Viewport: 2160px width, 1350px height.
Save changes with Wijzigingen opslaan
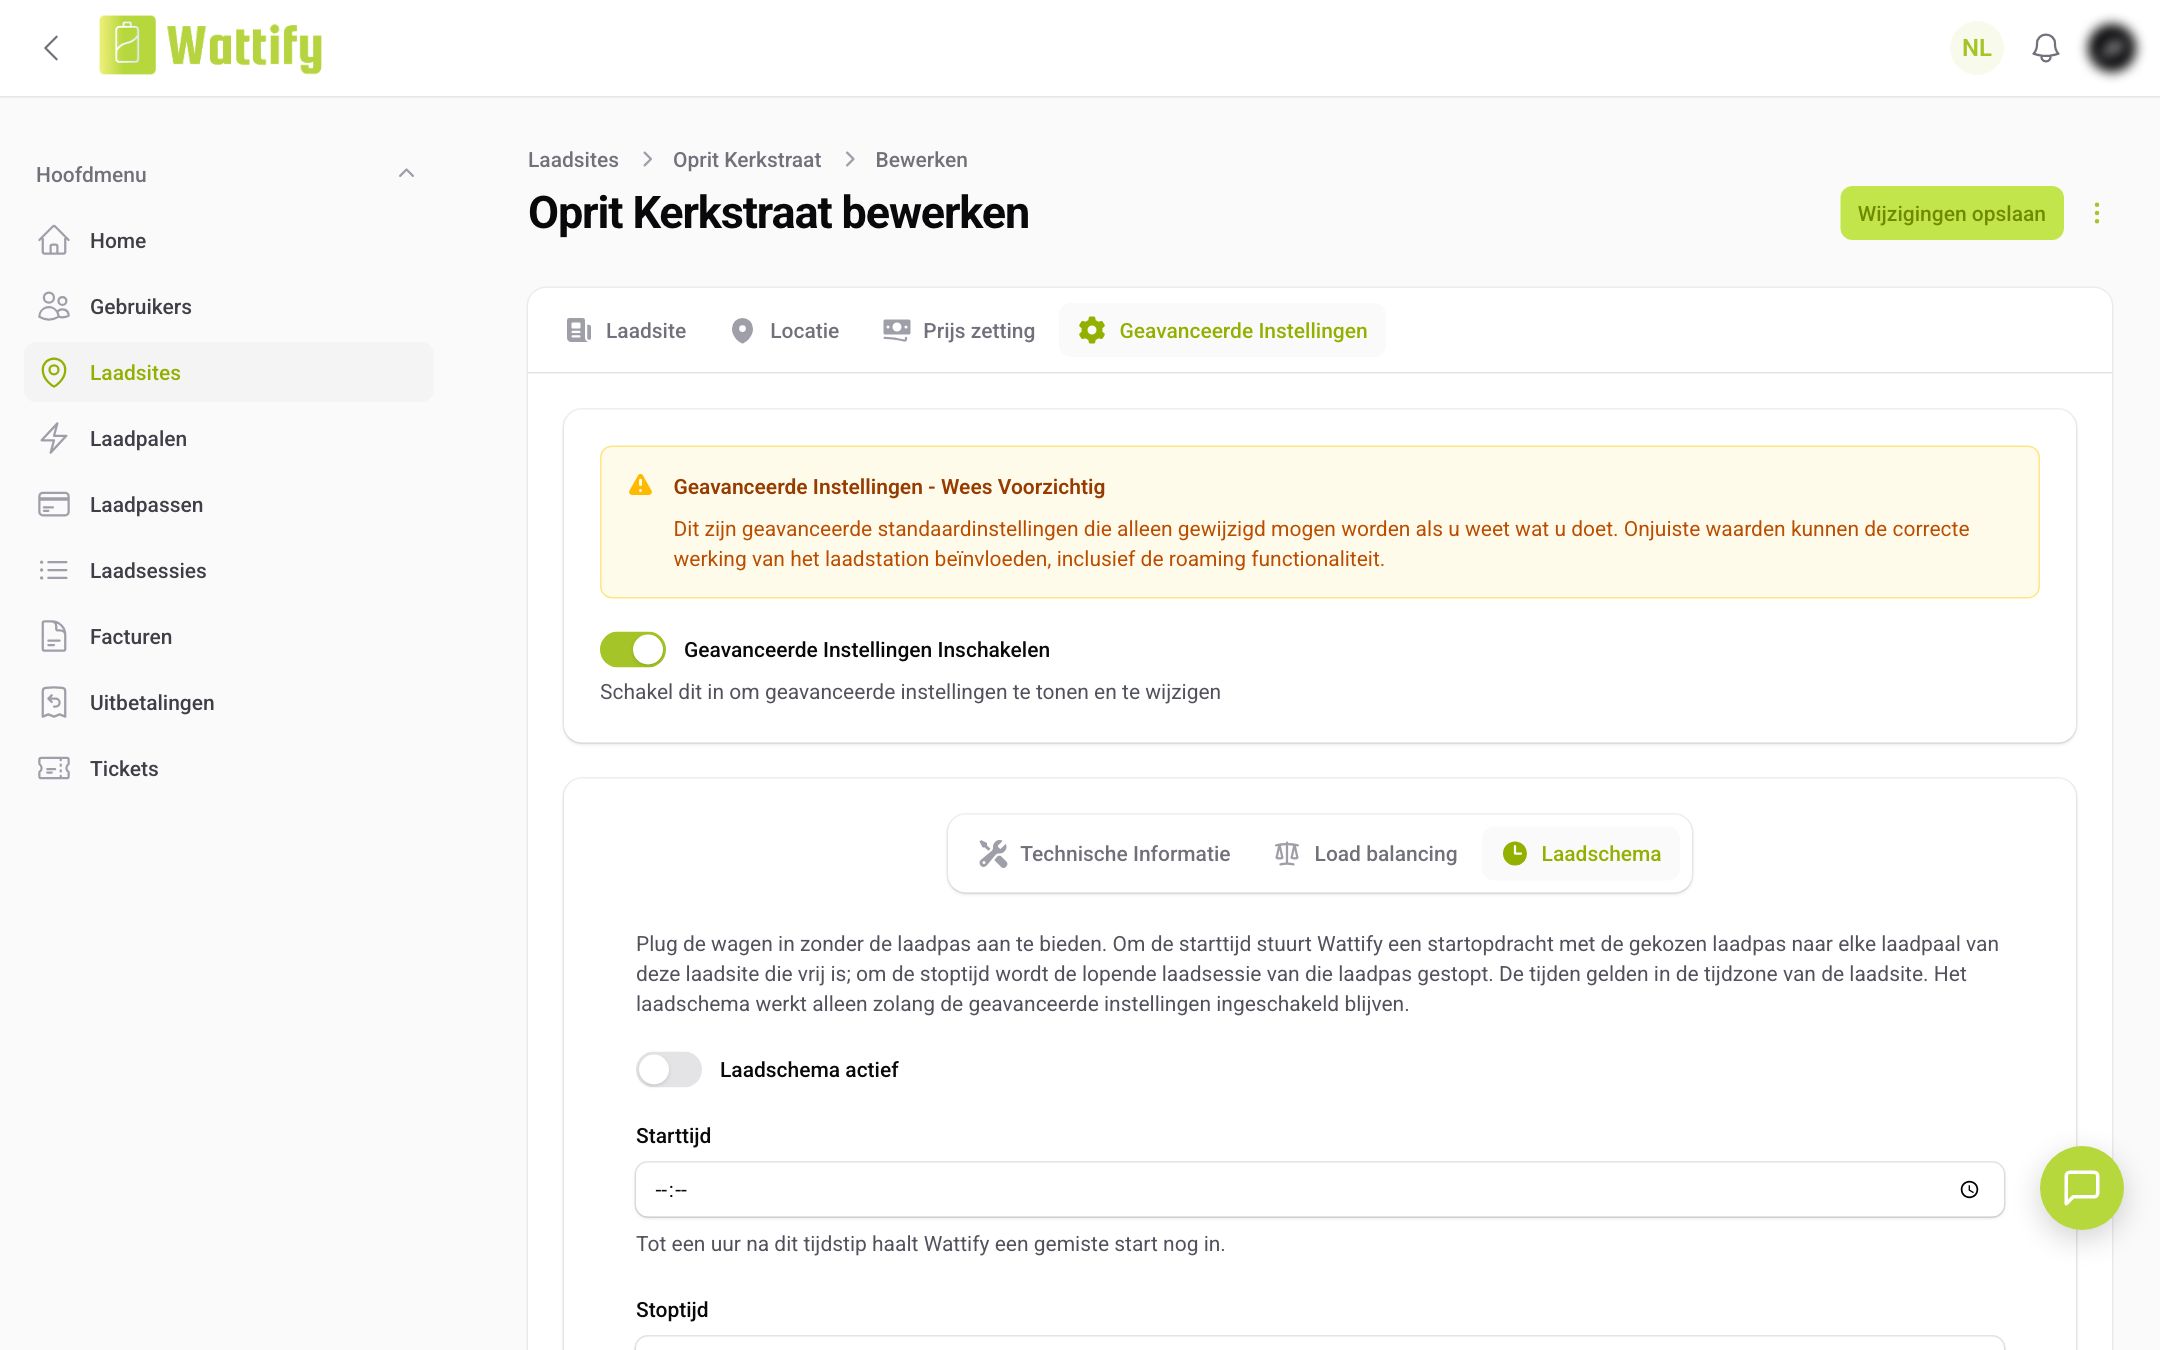tap(1952, 213)
